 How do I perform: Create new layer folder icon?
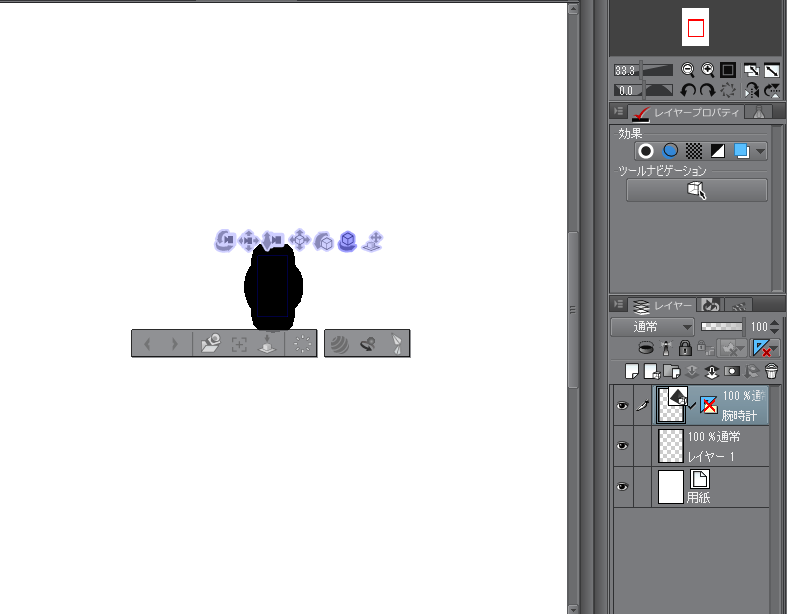pyautogui.click(x=672, y=372)
